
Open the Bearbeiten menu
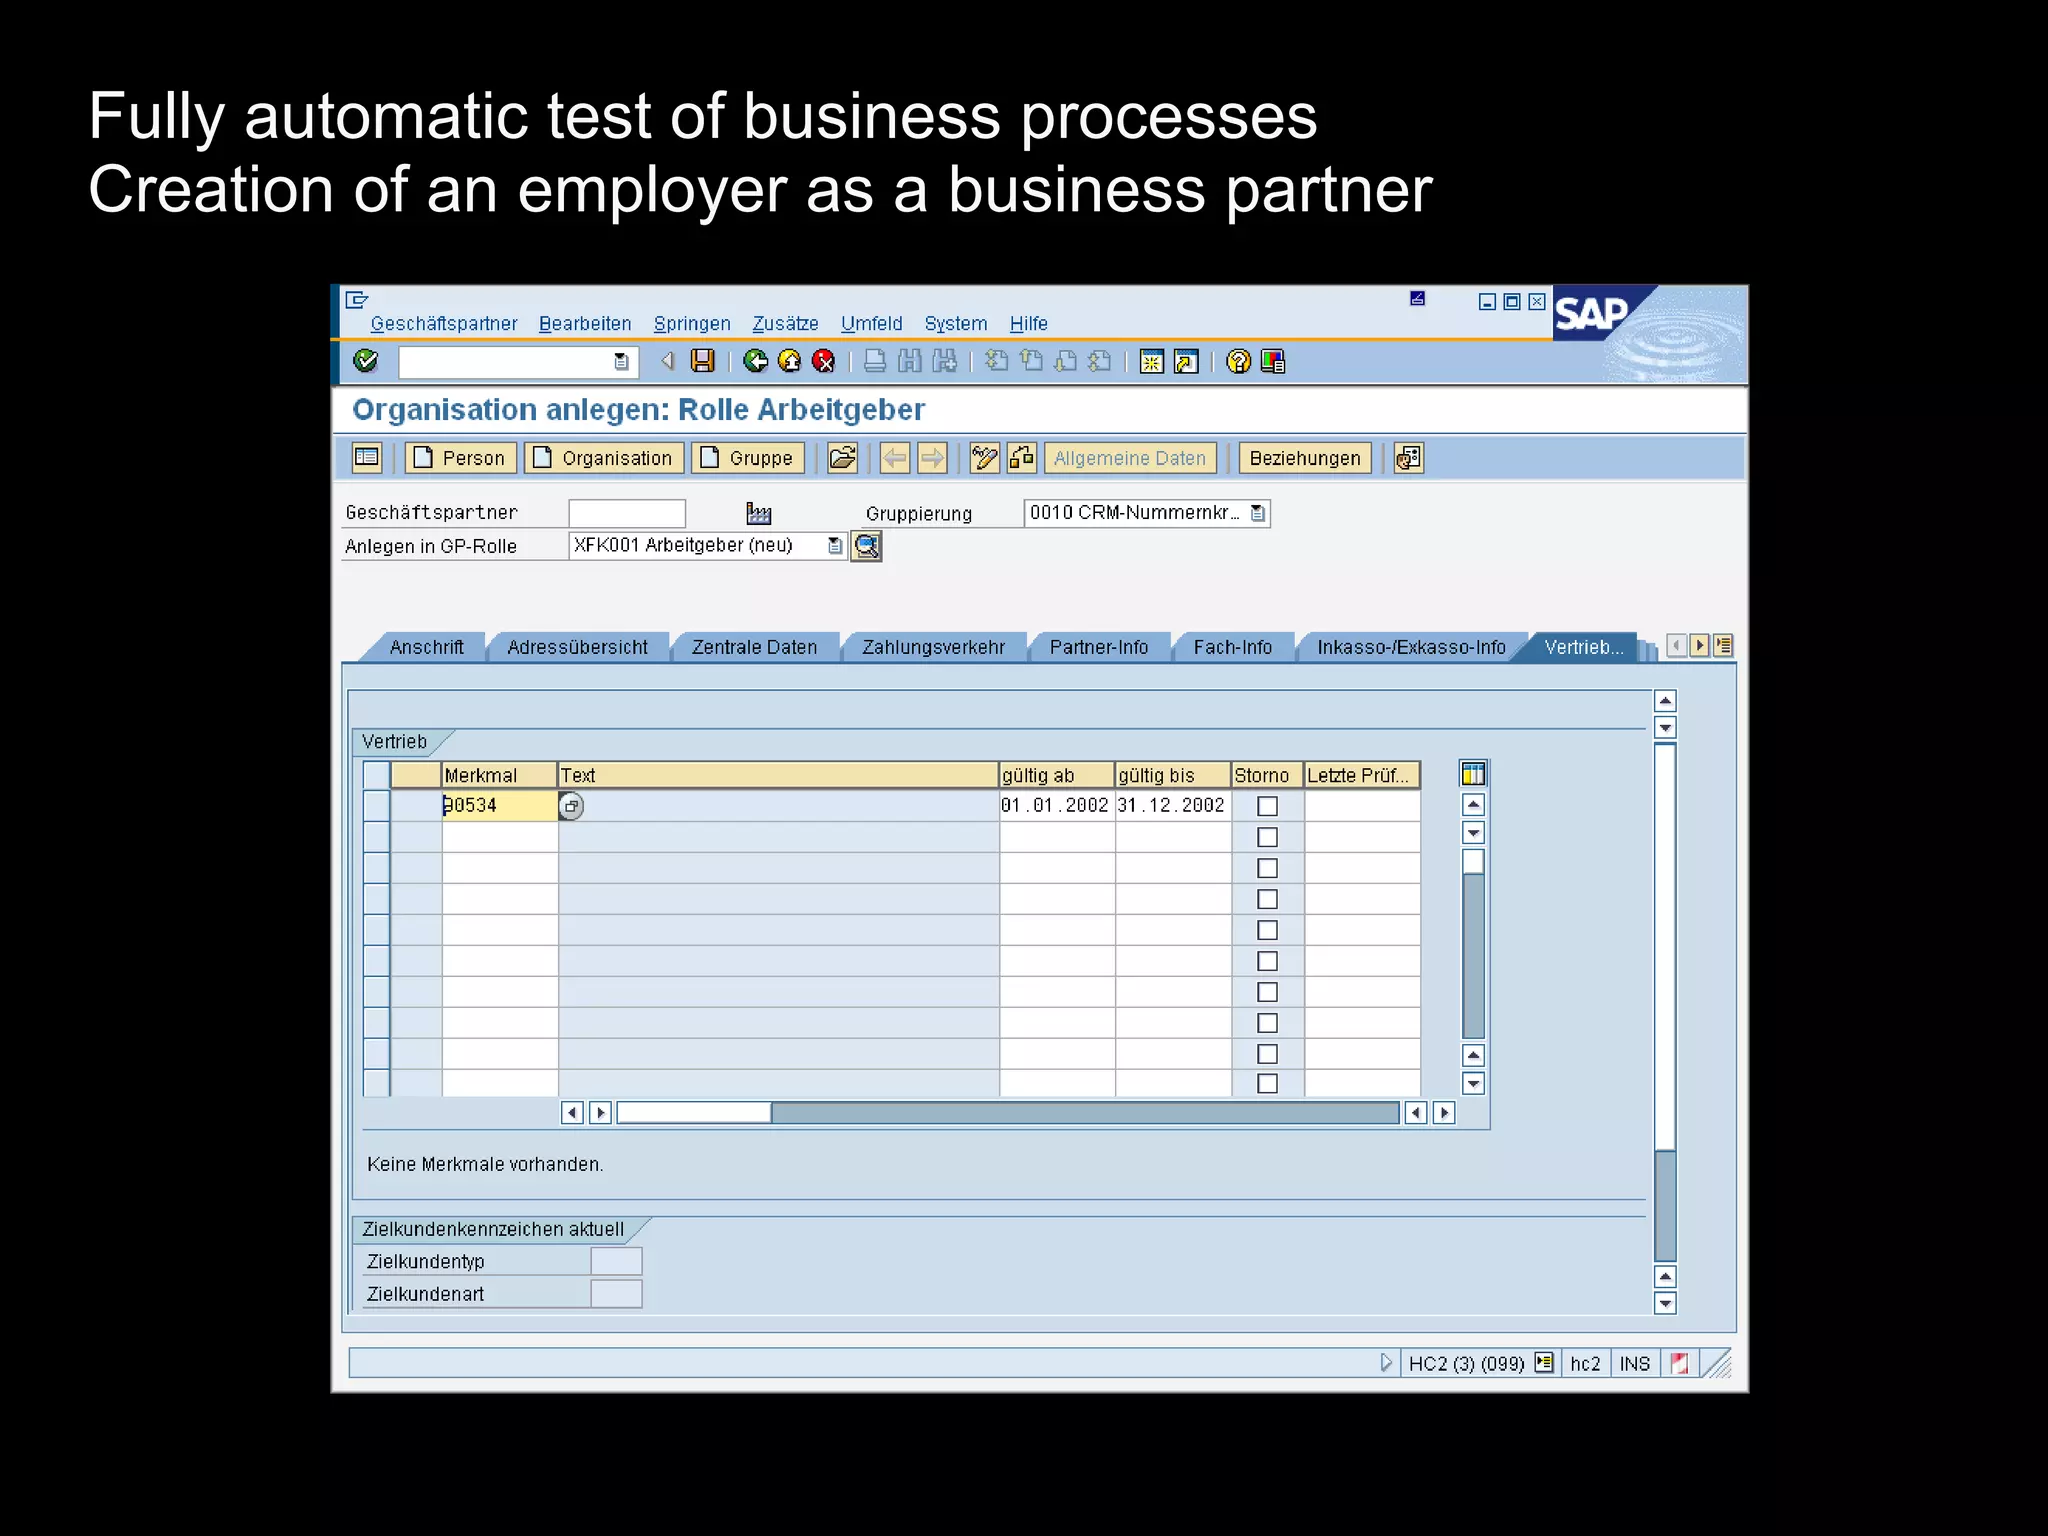(585, 324)
